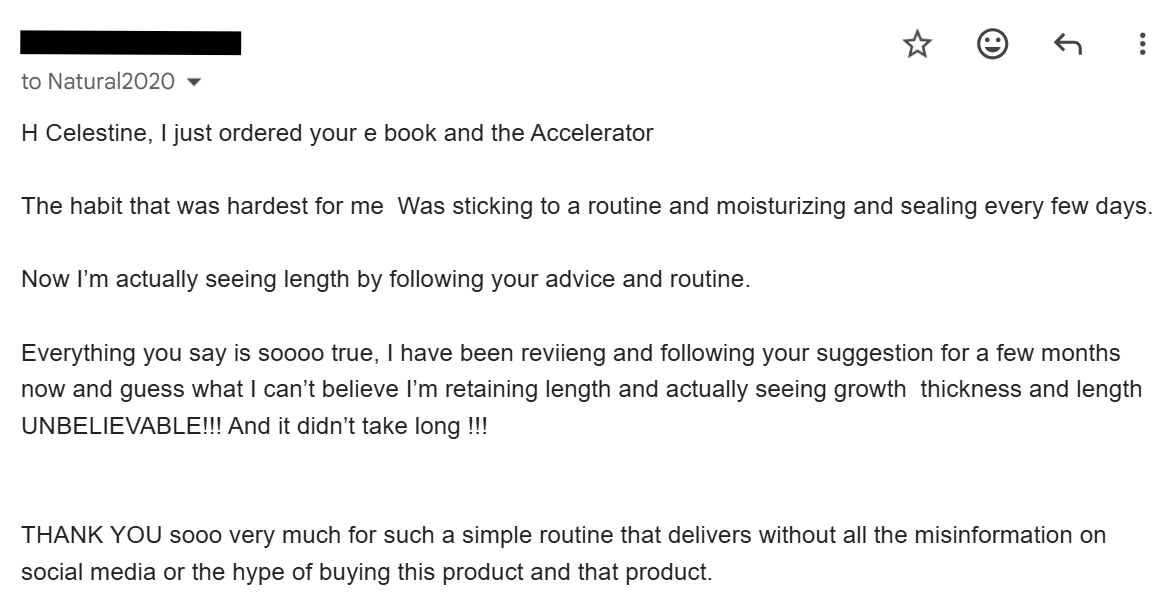Star this email message
This screenshot has width=1168, height=615.
917,44
